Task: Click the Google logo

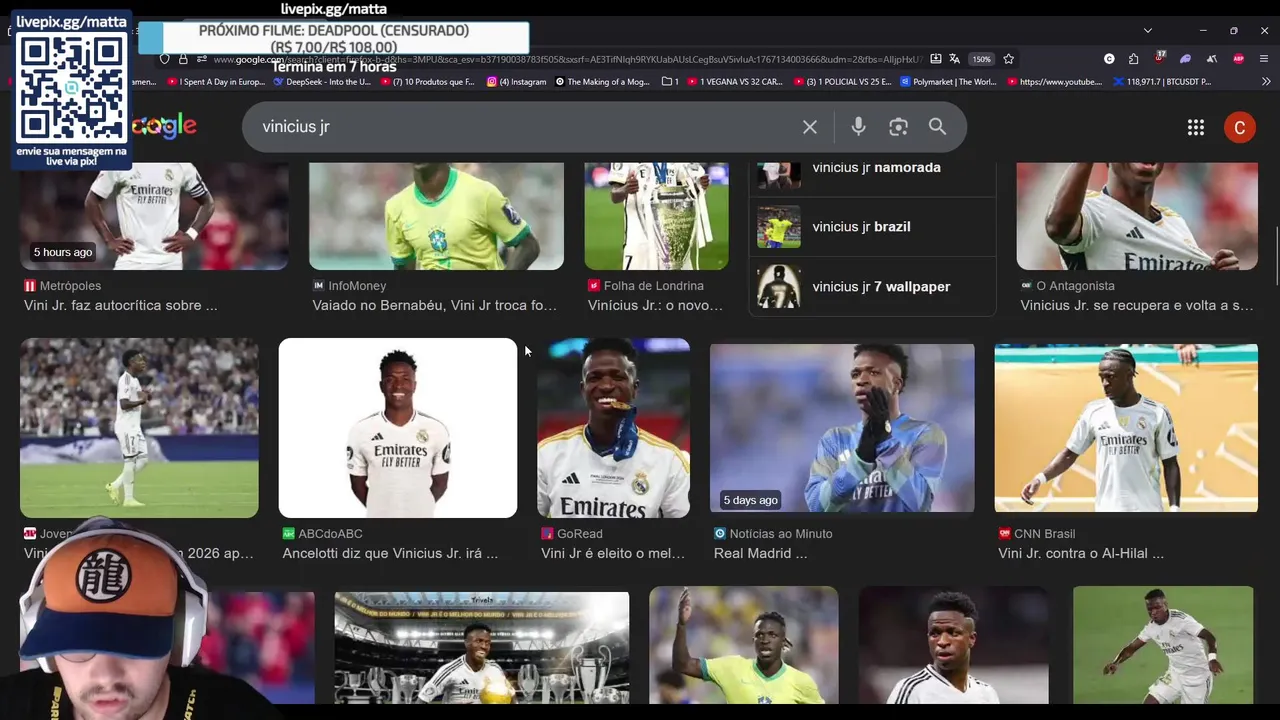Action: point(165,126)
